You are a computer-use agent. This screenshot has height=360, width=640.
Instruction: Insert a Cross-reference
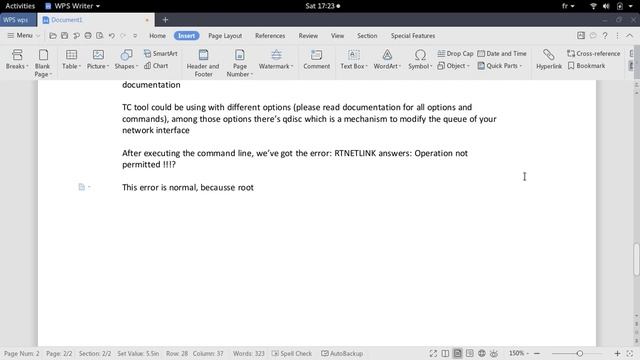[593, 53]
